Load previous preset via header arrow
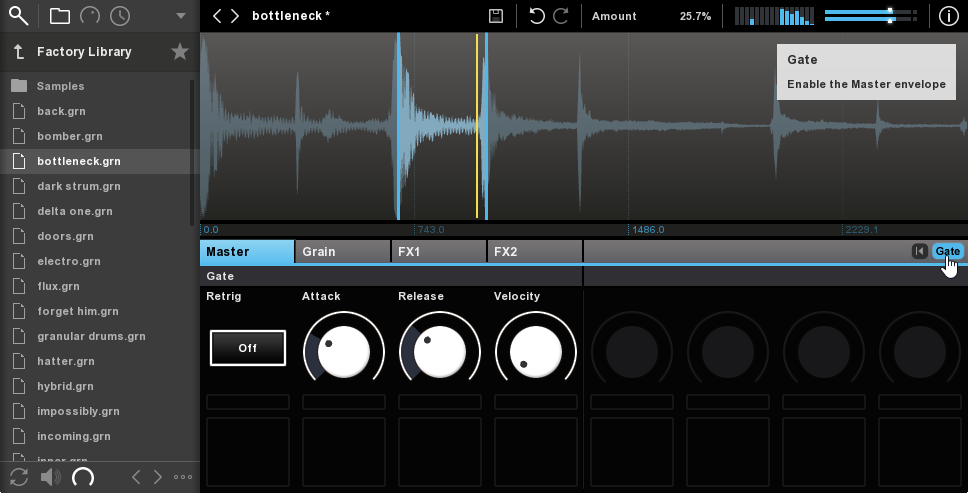 (217, 16)
